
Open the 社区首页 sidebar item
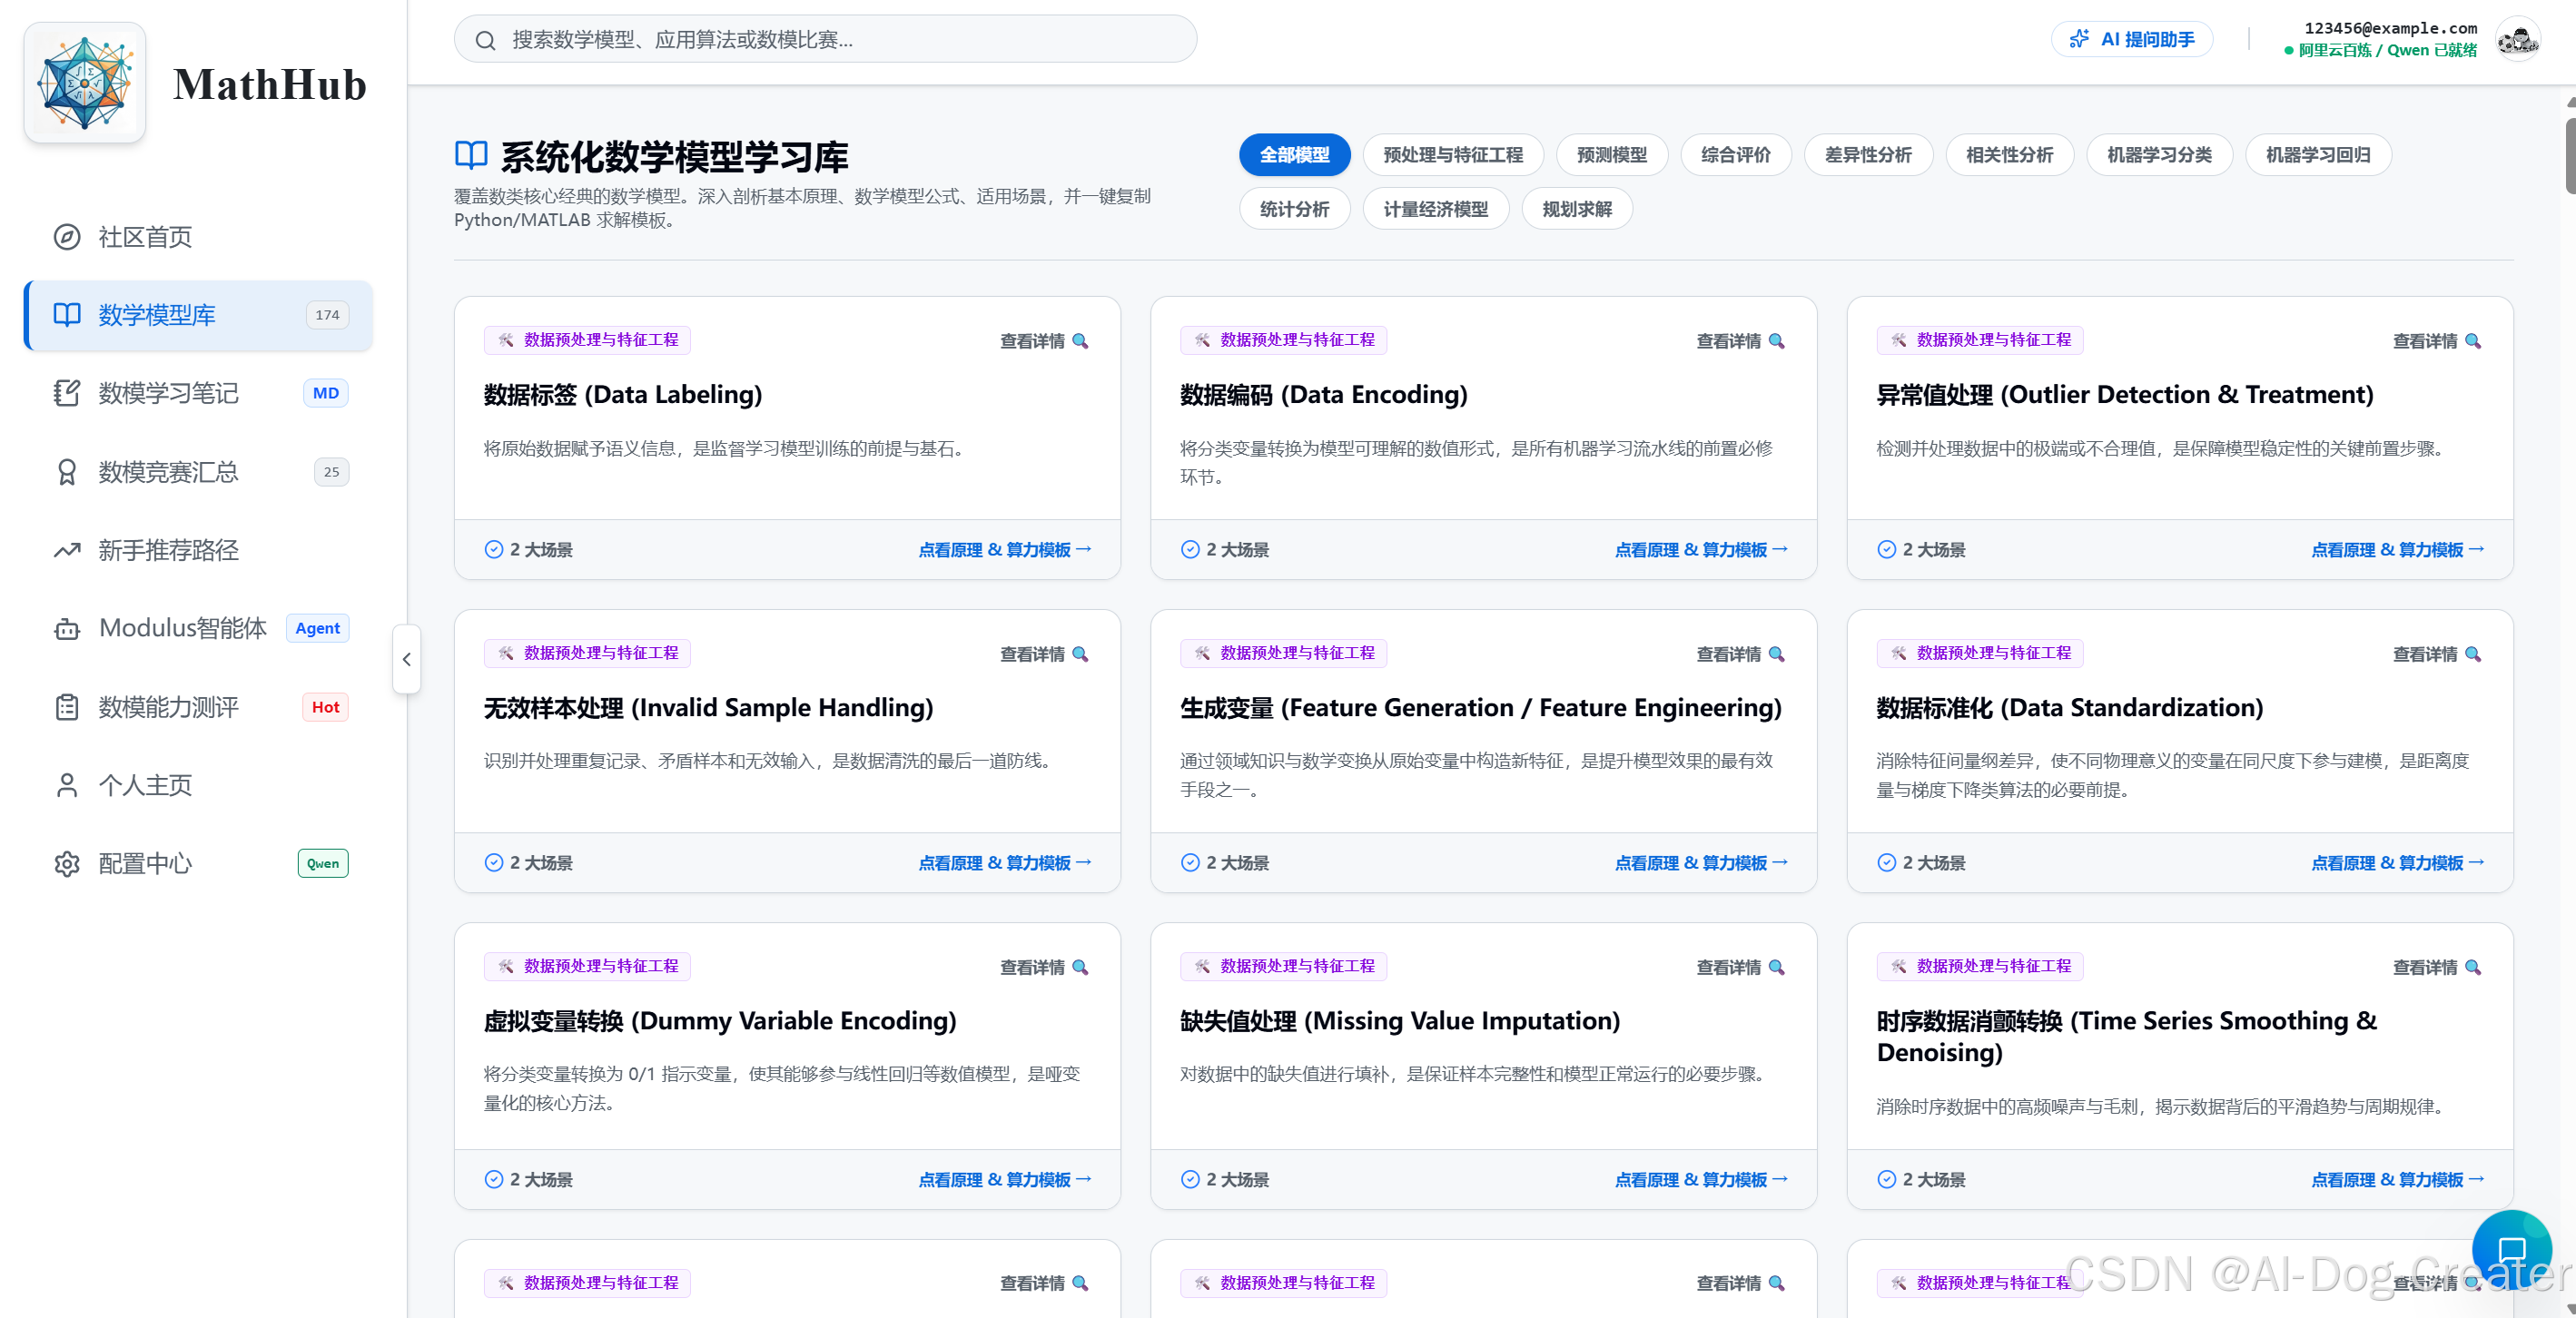tap(198, 237)
